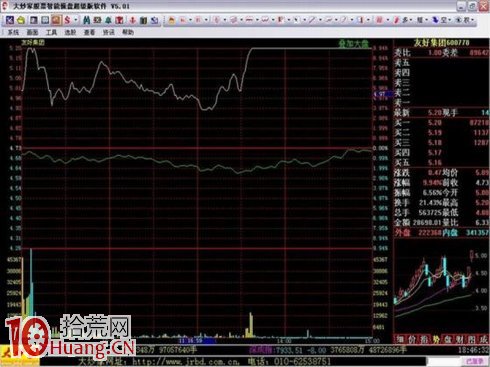Open the 资讯 menu
The image size is (490, 367).
click(108, 32)
